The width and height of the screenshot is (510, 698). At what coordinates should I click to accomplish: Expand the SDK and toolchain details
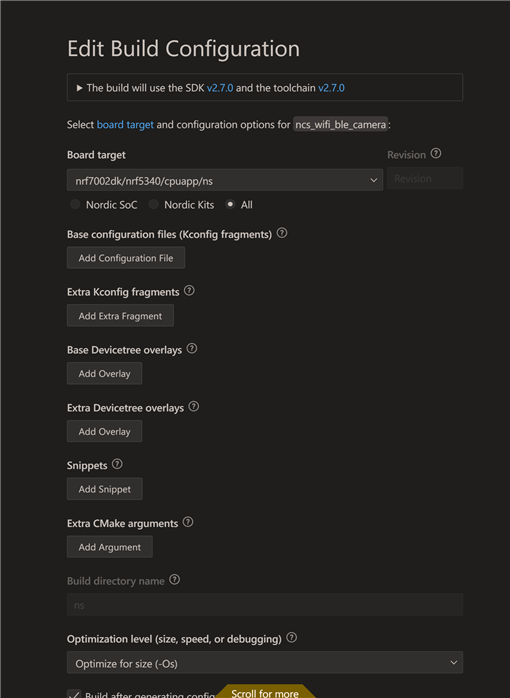80,88
